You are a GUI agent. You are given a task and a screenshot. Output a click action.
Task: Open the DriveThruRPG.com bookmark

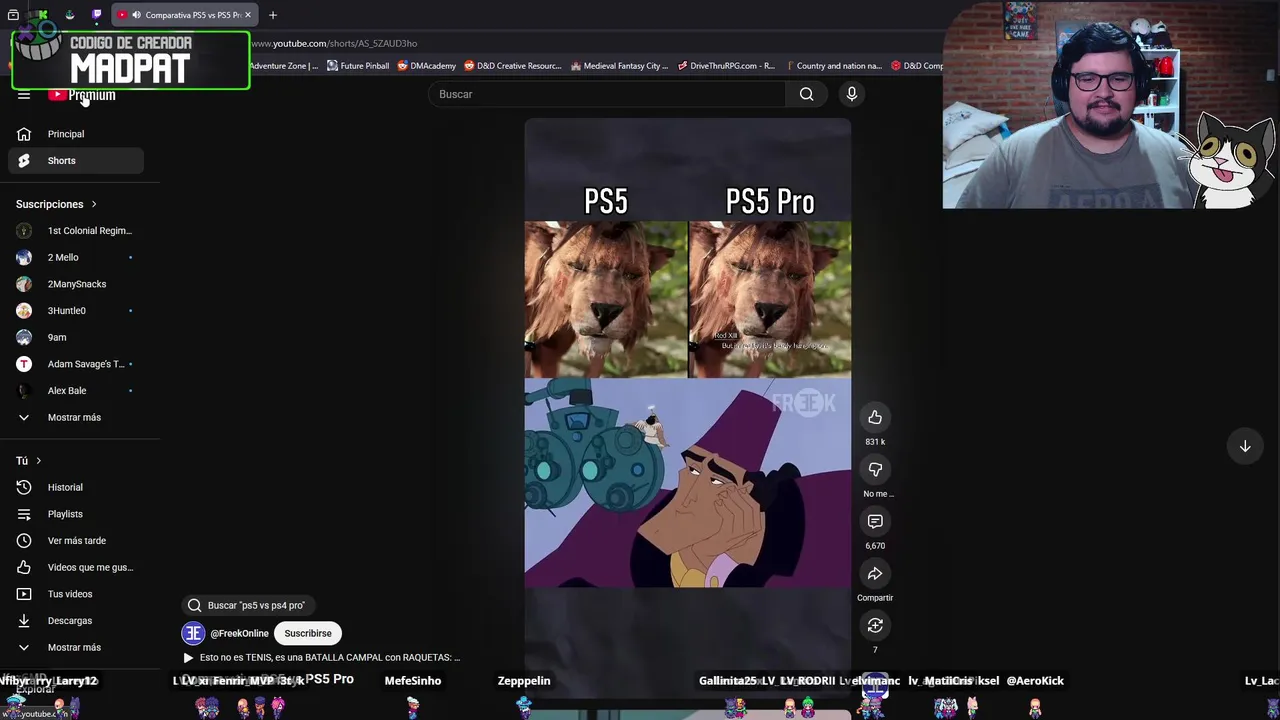(726, 66)
